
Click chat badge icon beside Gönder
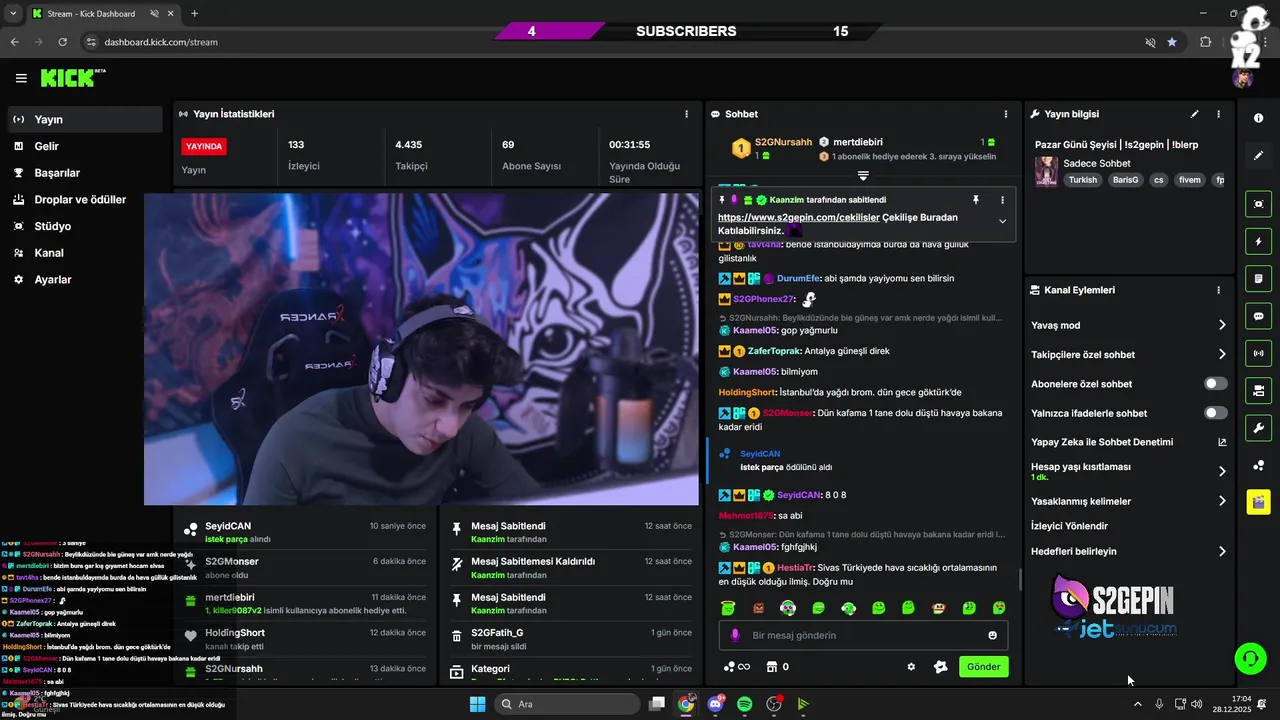tap(940, 667)
